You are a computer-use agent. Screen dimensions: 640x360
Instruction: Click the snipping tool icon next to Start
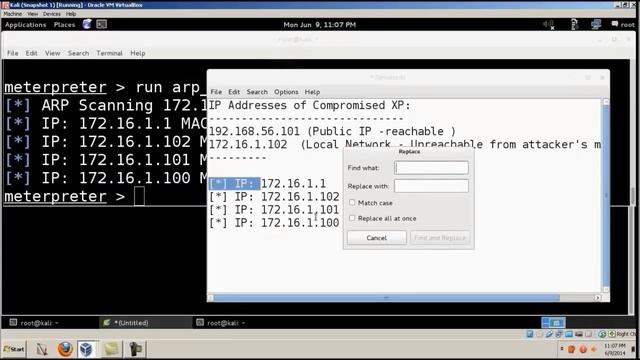click(x=42, y=349)
